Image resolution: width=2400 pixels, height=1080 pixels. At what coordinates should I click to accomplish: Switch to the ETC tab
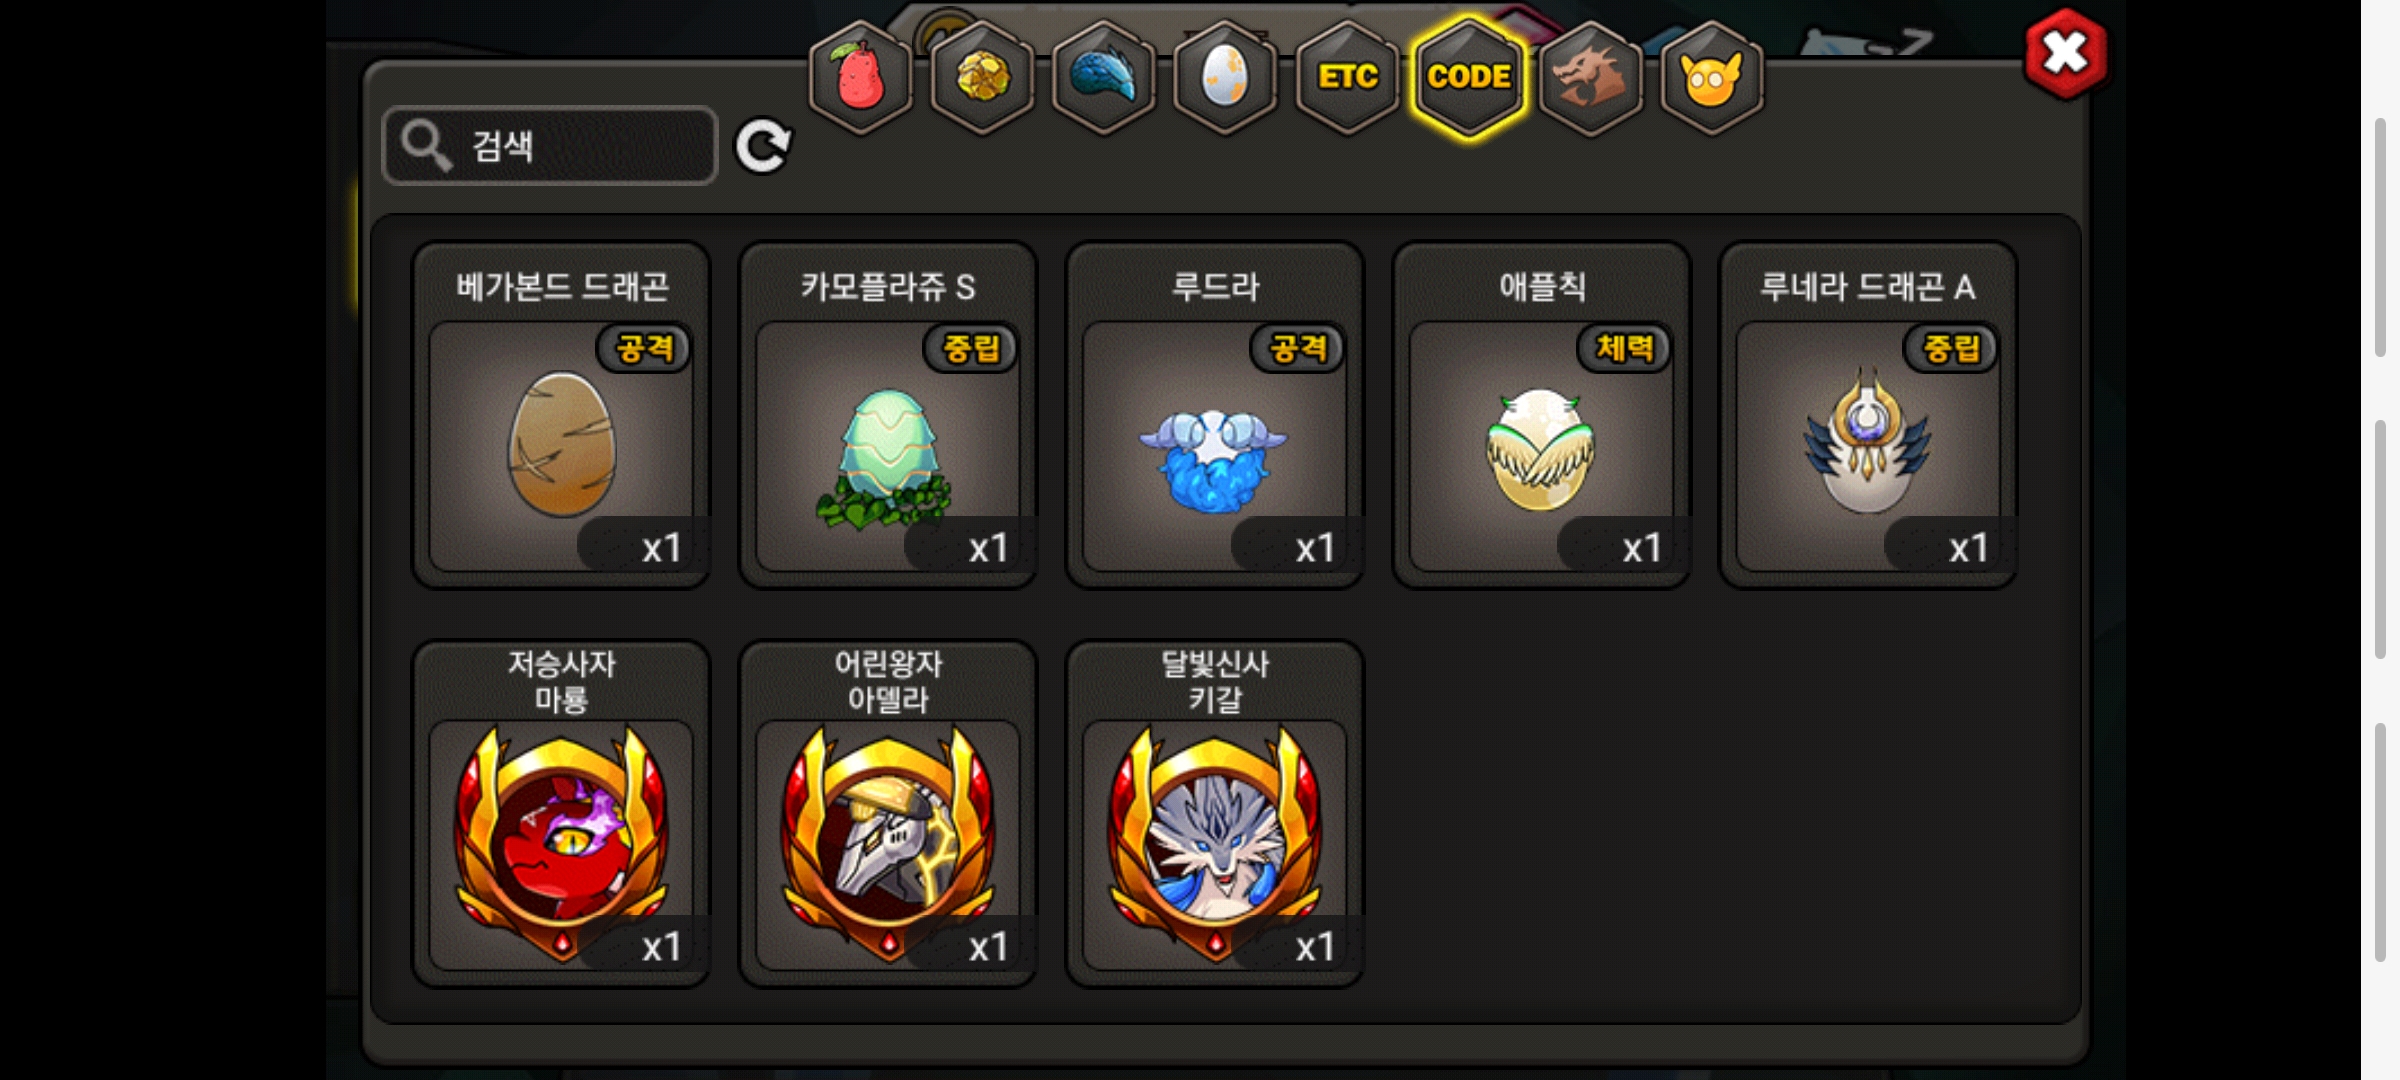point(1347,77)
